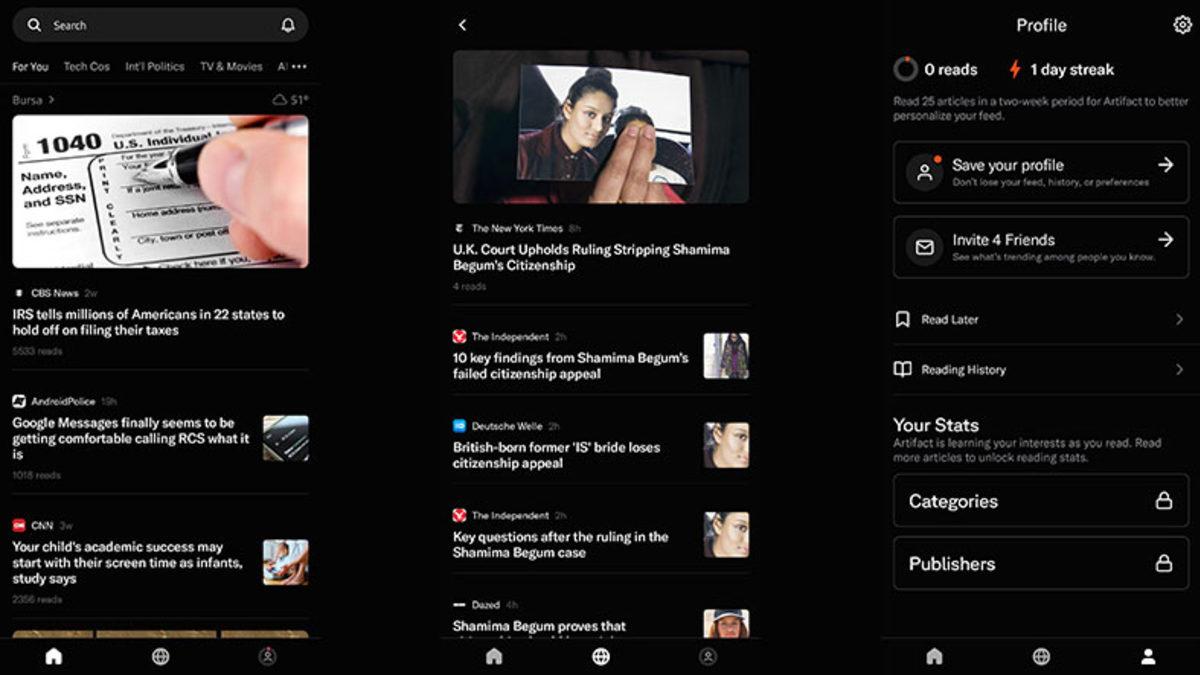Open Headlines with the globe icon

160,657
